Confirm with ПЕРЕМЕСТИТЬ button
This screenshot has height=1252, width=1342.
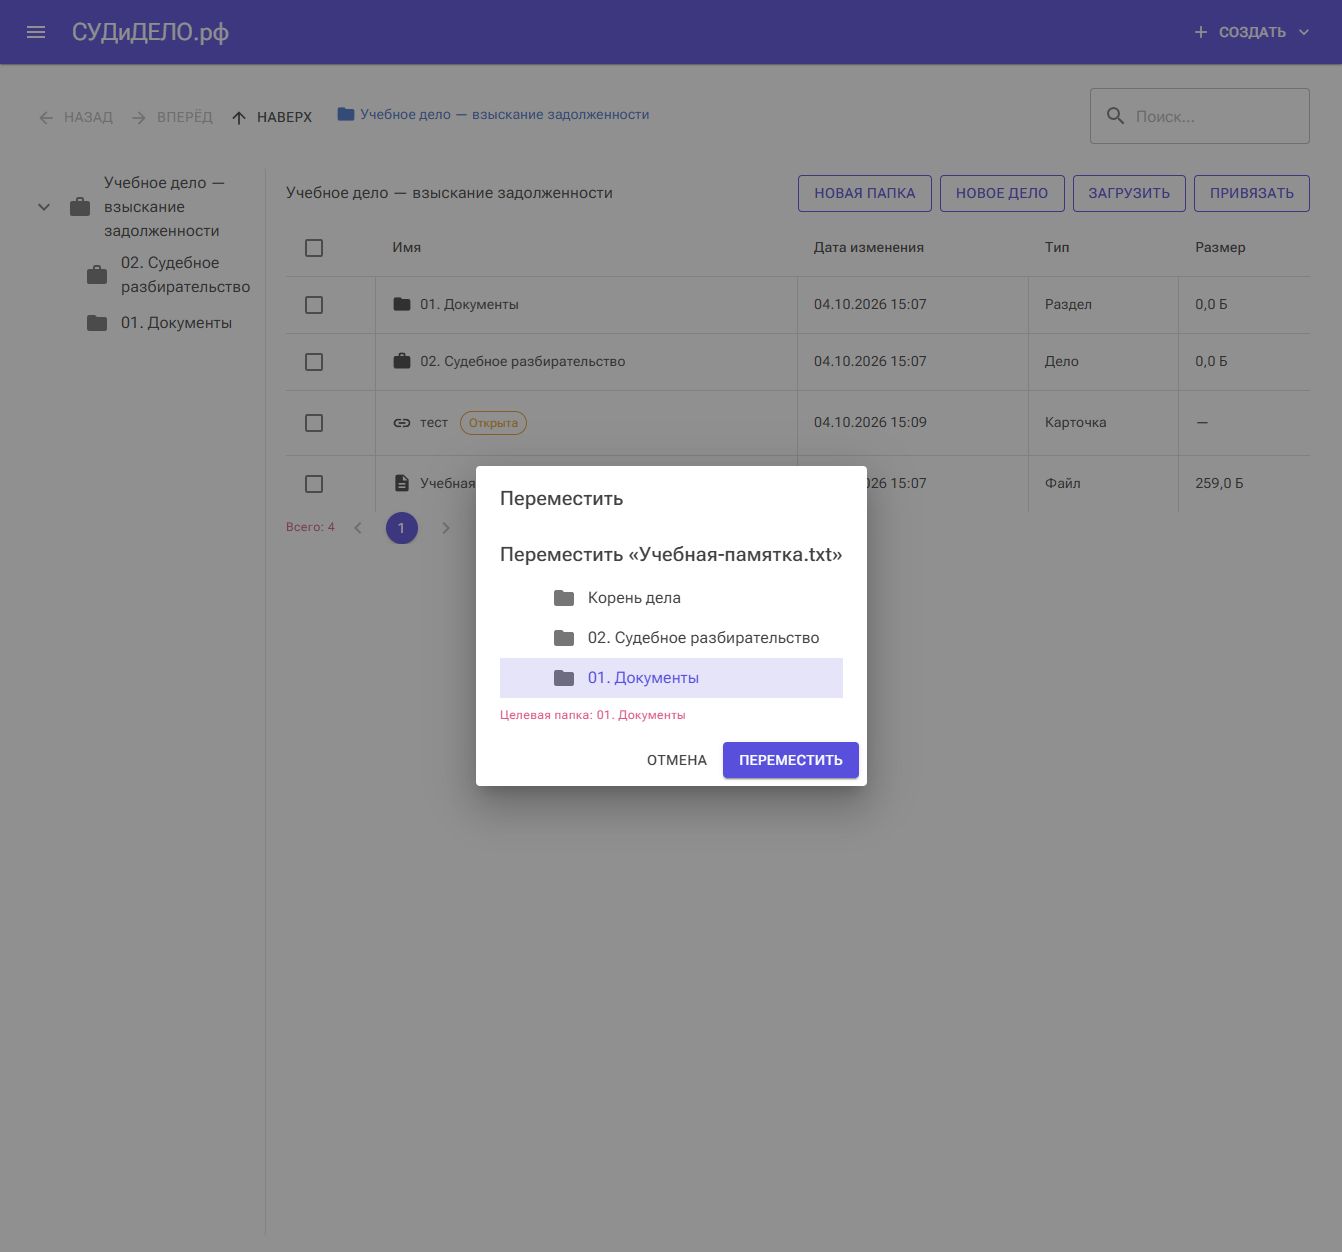791,760
